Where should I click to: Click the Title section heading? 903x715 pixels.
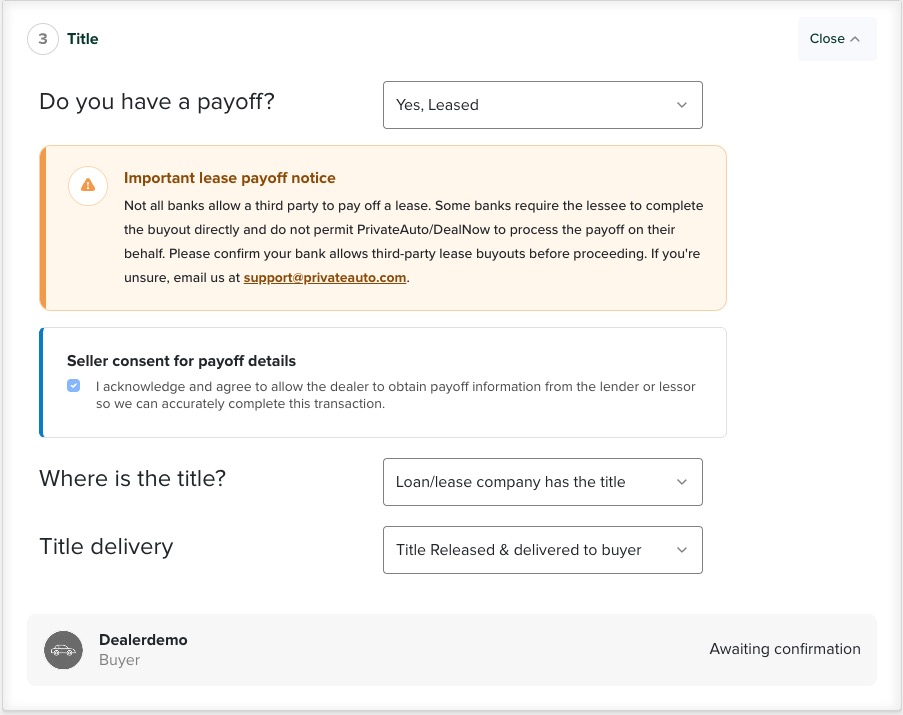pos(83,39)
